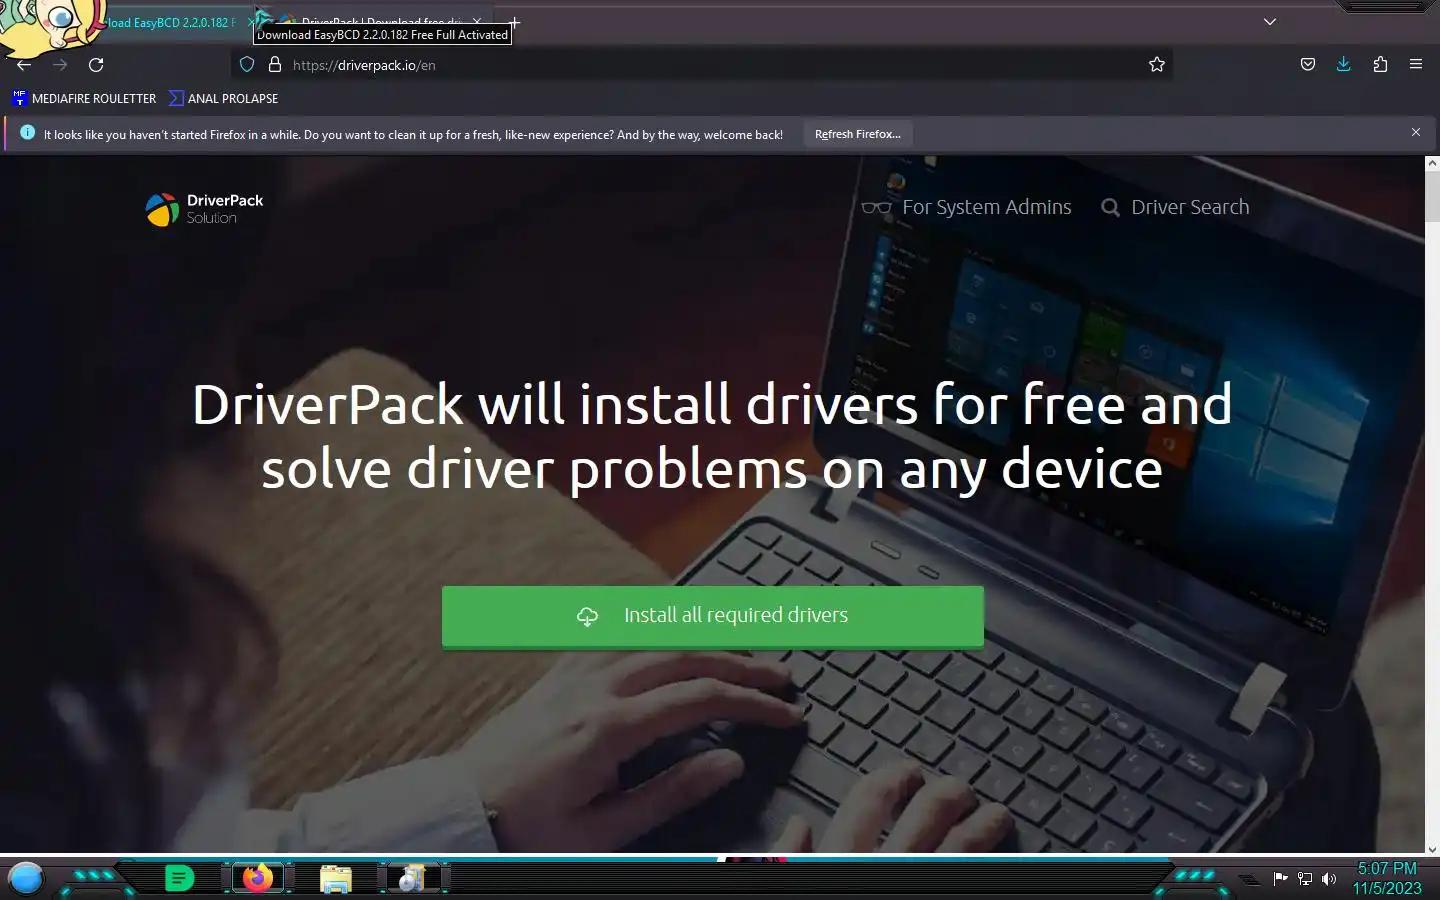Viewport: 1440px width, 900px height.
Task: Bookmark this page with the star icon
Action: tap(1157, 65)
